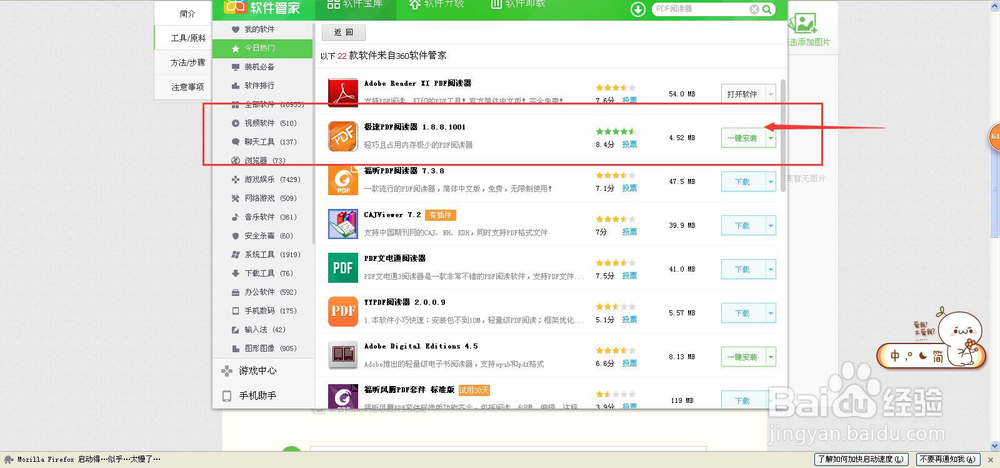Click 投票 link for 极速PDF阅读器
The image size is (1000, 468).
pos(629,144)
